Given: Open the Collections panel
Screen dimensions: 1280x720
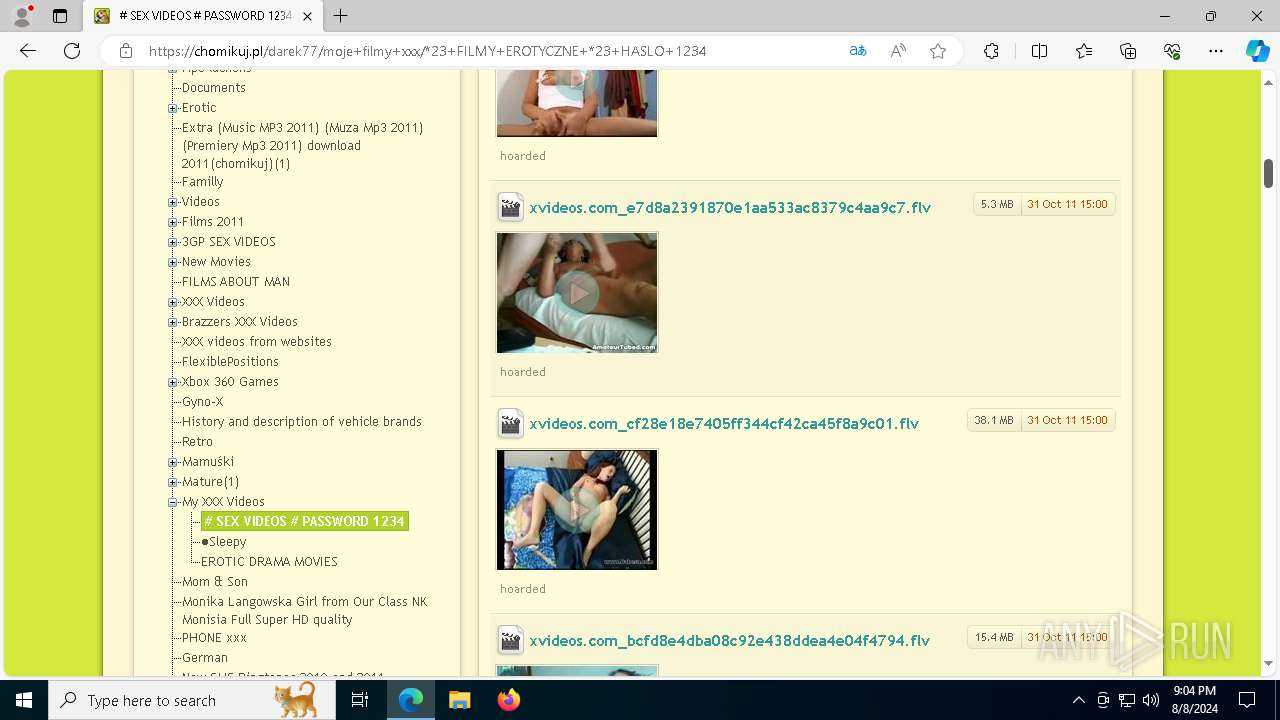Looking at the screenshot, I should coord(1128,51).
